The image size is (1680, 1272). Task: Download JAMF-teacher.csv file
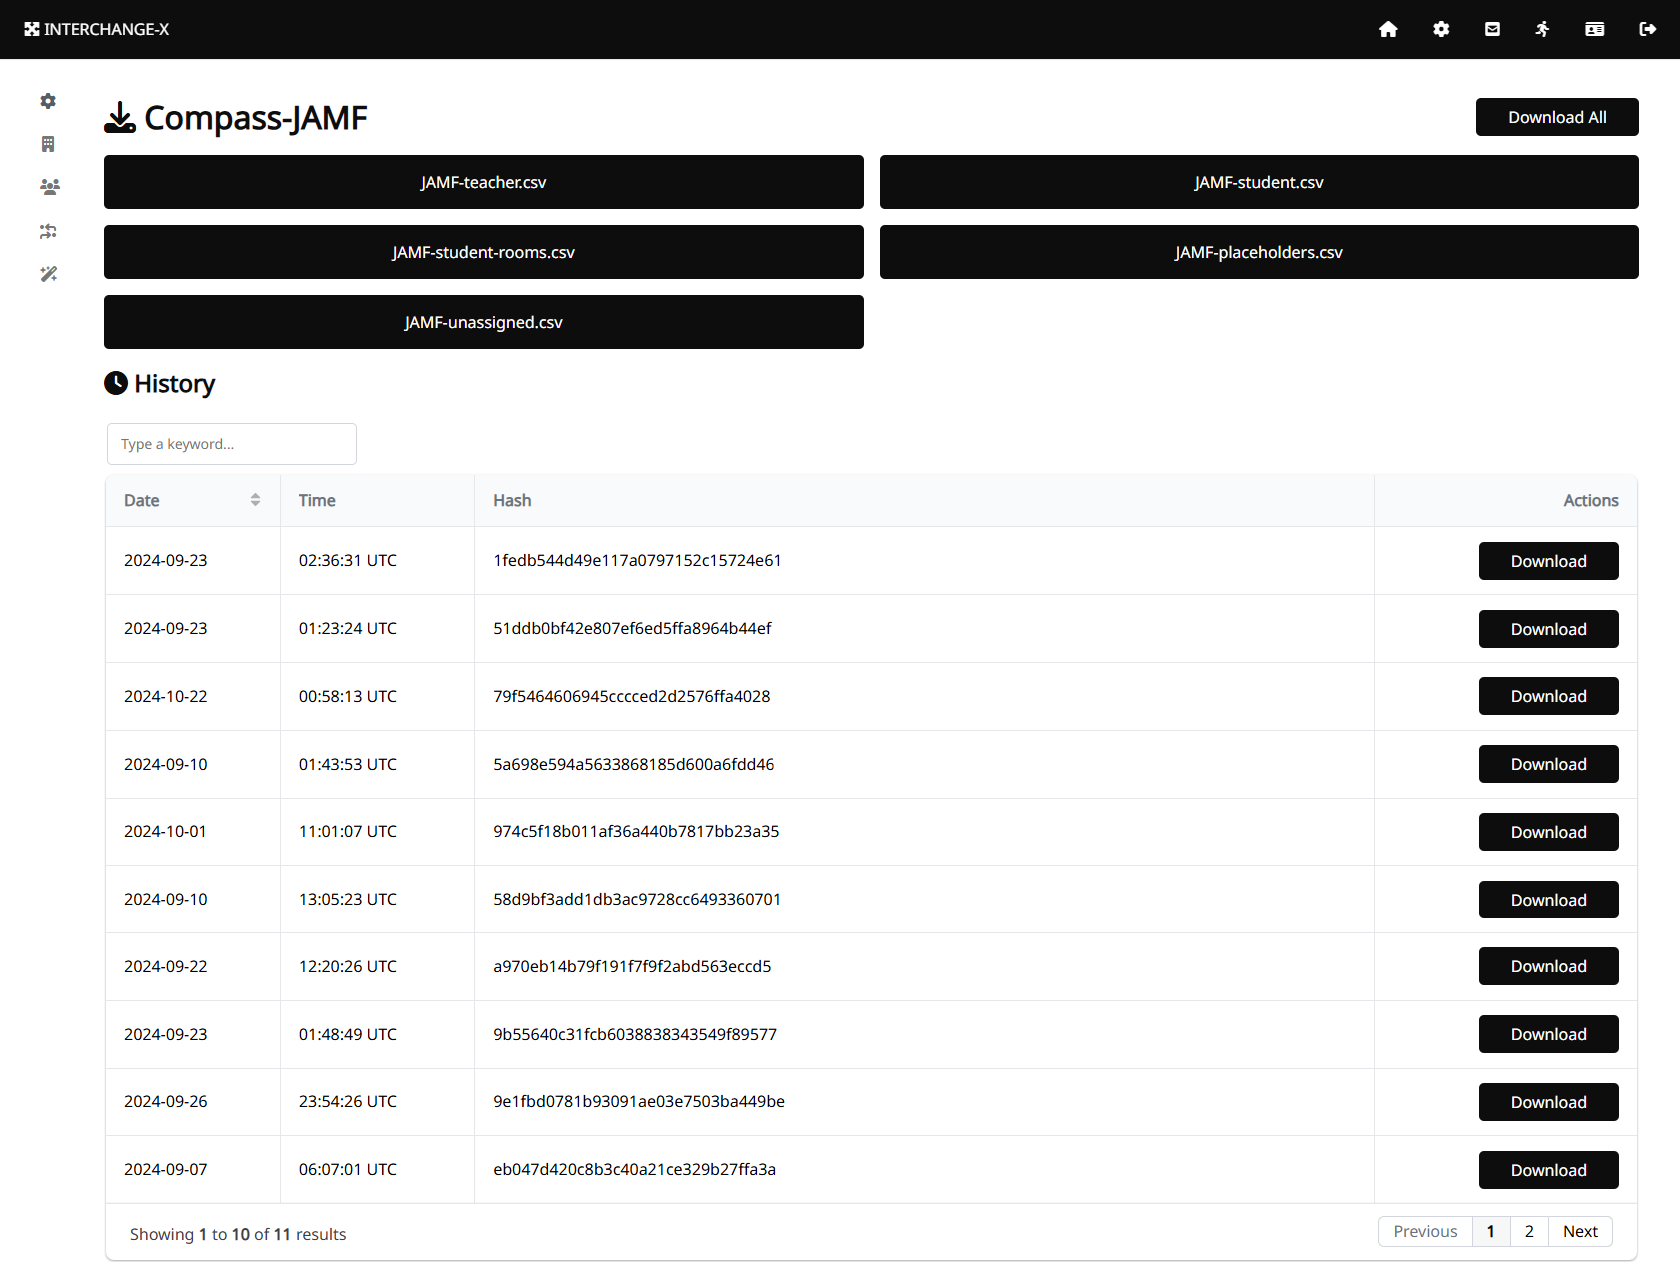click(484, 182)
